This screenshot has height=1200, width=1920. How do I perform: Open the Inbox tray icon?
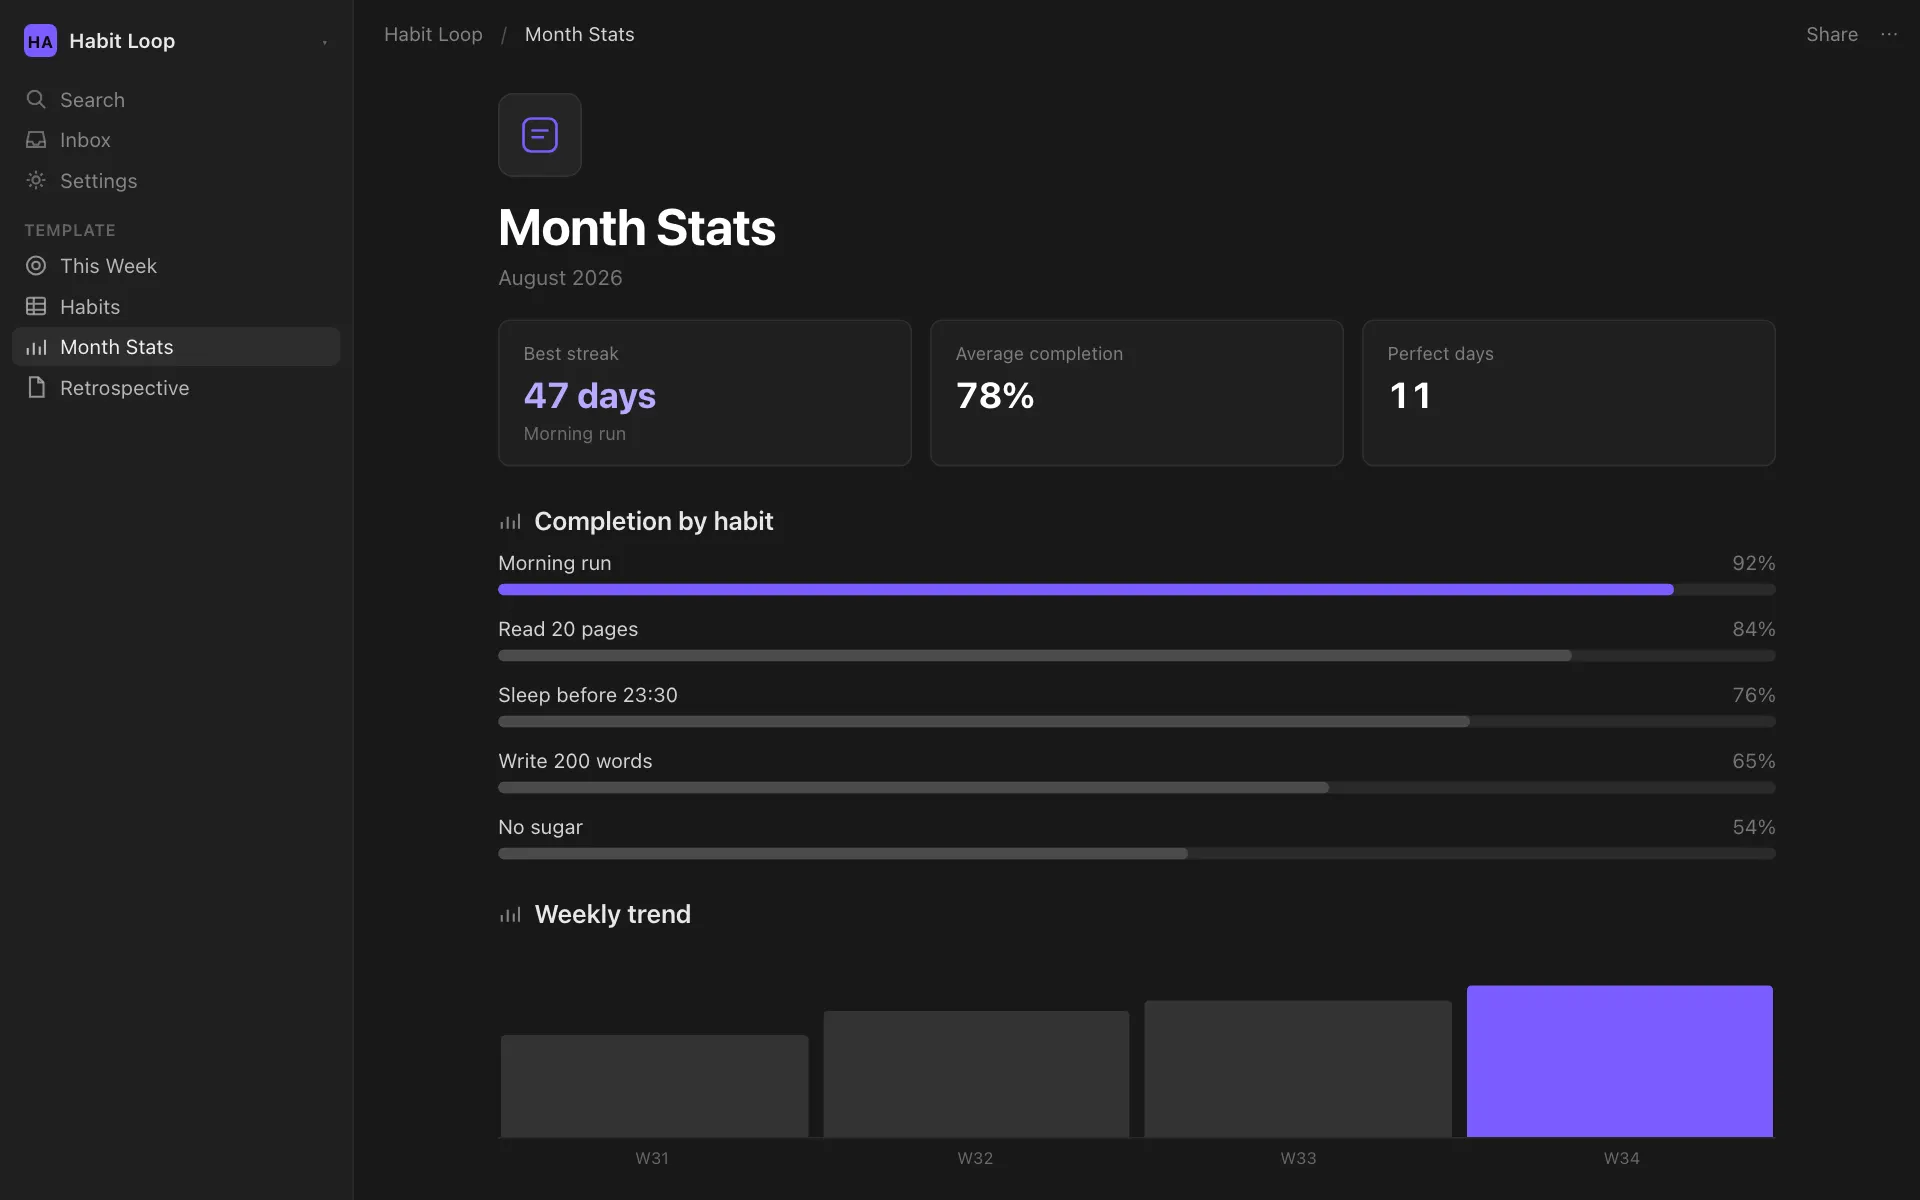pos(36,140)
